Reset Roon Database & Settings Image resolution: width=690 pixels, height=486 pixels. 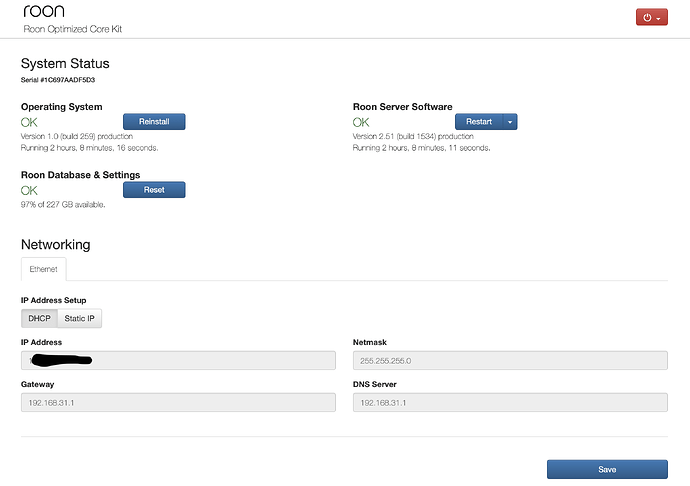(154, 189)
